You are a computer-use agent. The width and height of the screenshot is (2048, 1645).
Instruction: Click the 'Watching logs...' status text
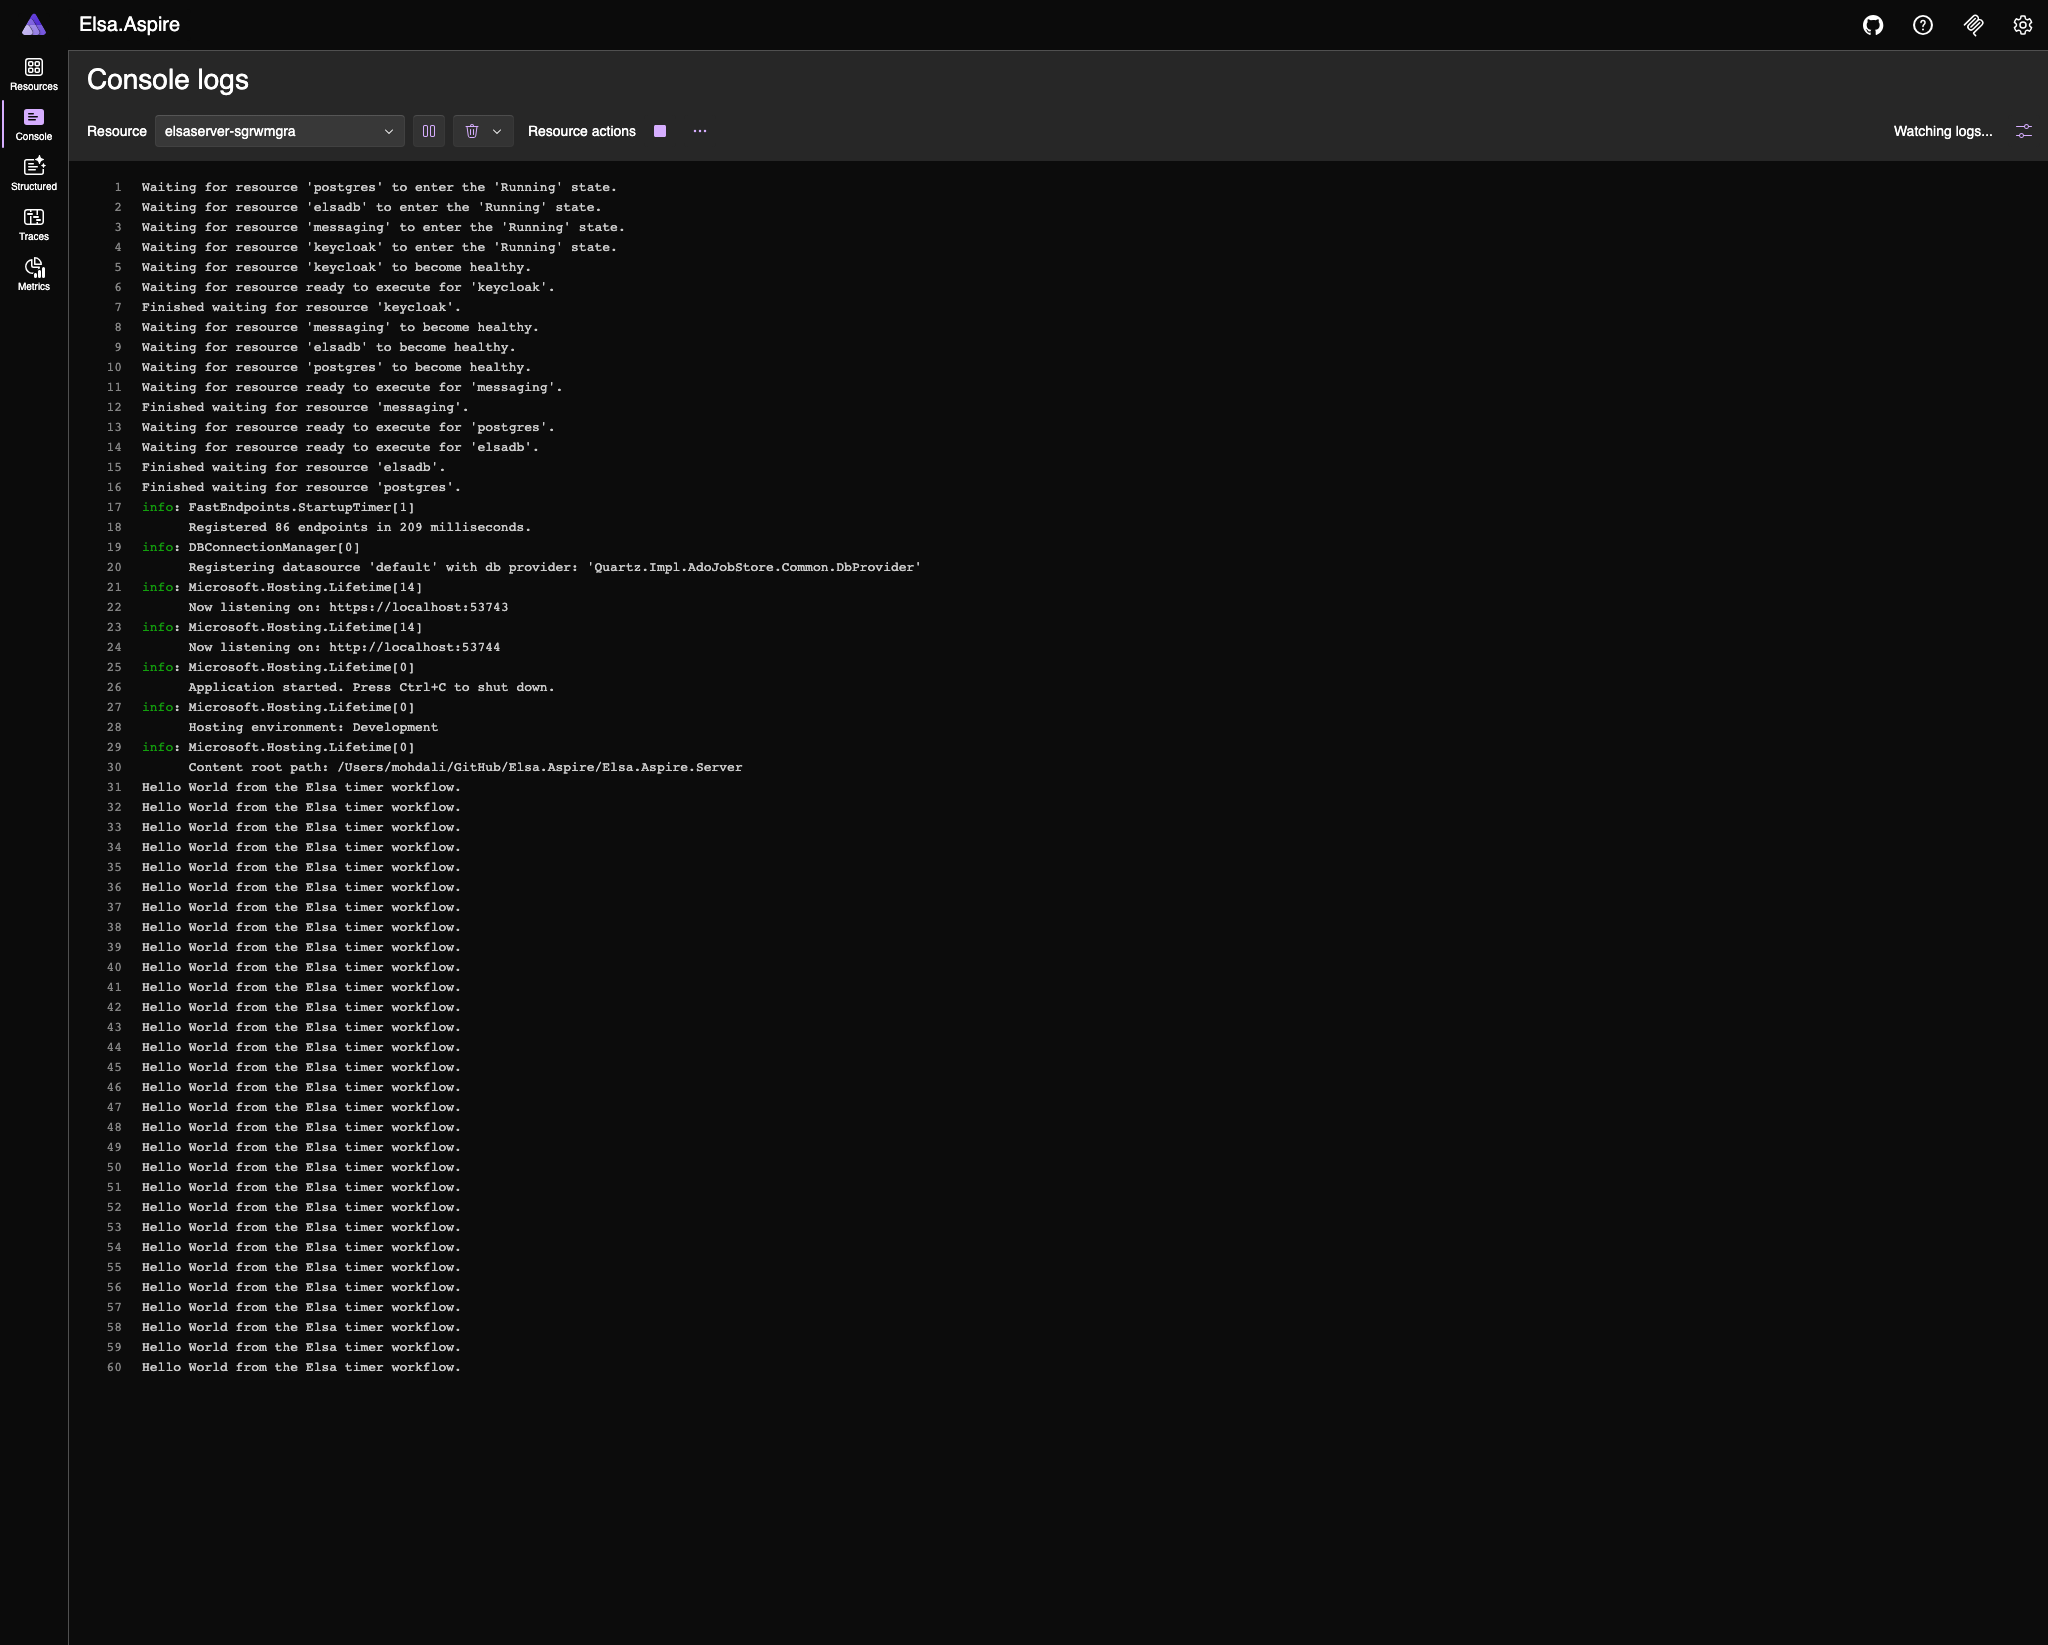coord(1942,131)
